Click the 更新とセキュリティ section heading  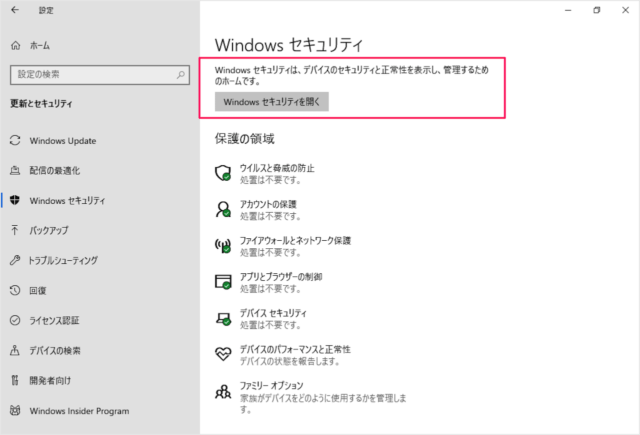[41, 104]
